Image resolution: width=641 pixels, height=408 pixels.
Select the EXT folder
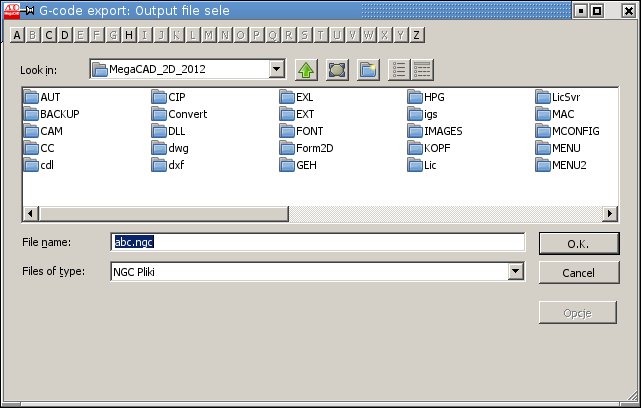click(297, 114)
